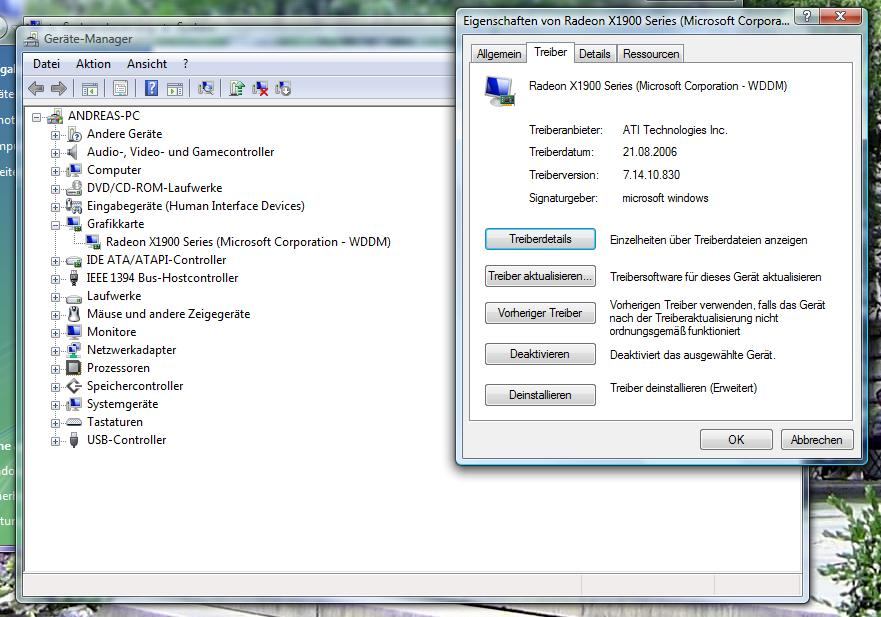Click the large display adapter icon in properties dialog

tap(499, 91)
